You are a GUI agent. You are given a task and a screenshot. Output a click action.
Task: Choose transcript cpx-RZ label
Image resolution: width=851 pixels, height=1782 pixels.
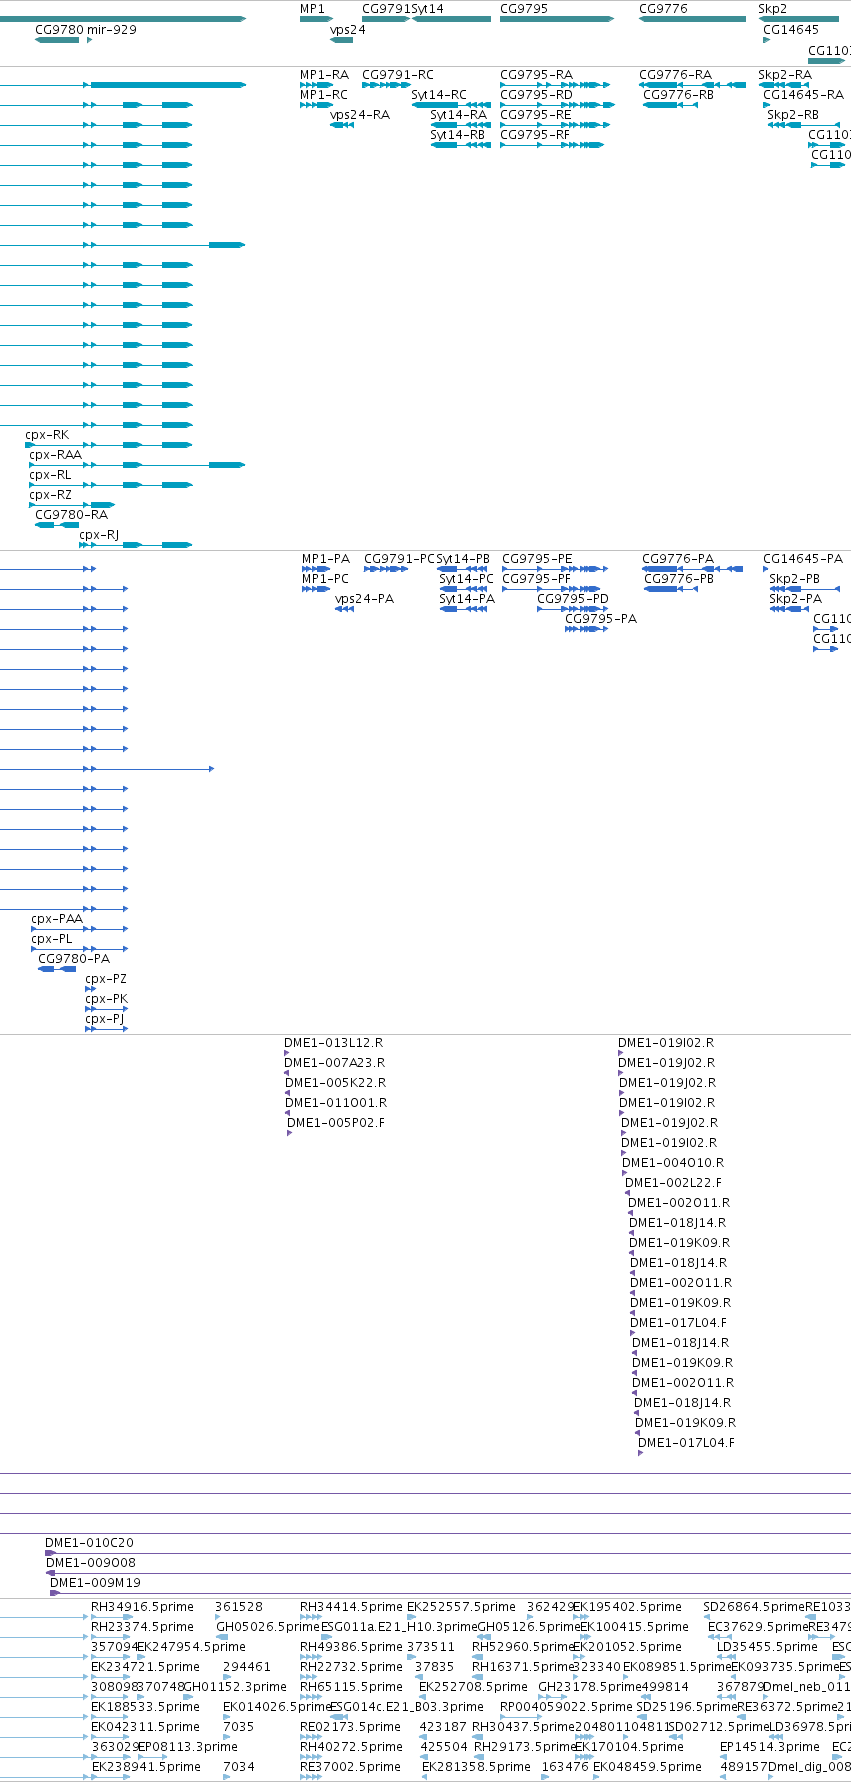[x=51, y=495]
